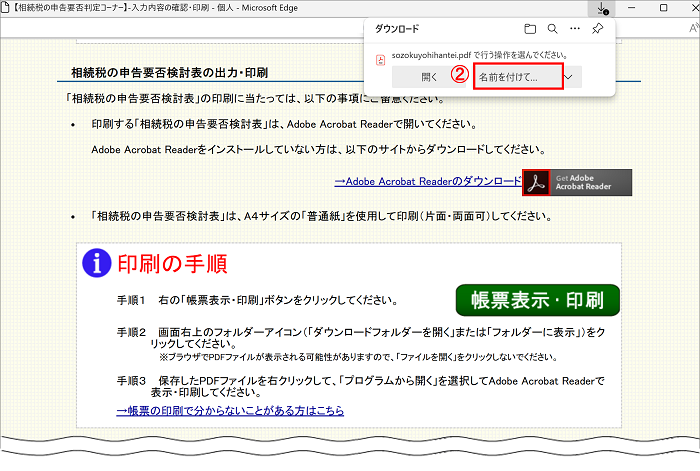Click the browser toolbar download arrow icon
The height and width of the screenshot is (471, 700).
[x=602, y=8]
